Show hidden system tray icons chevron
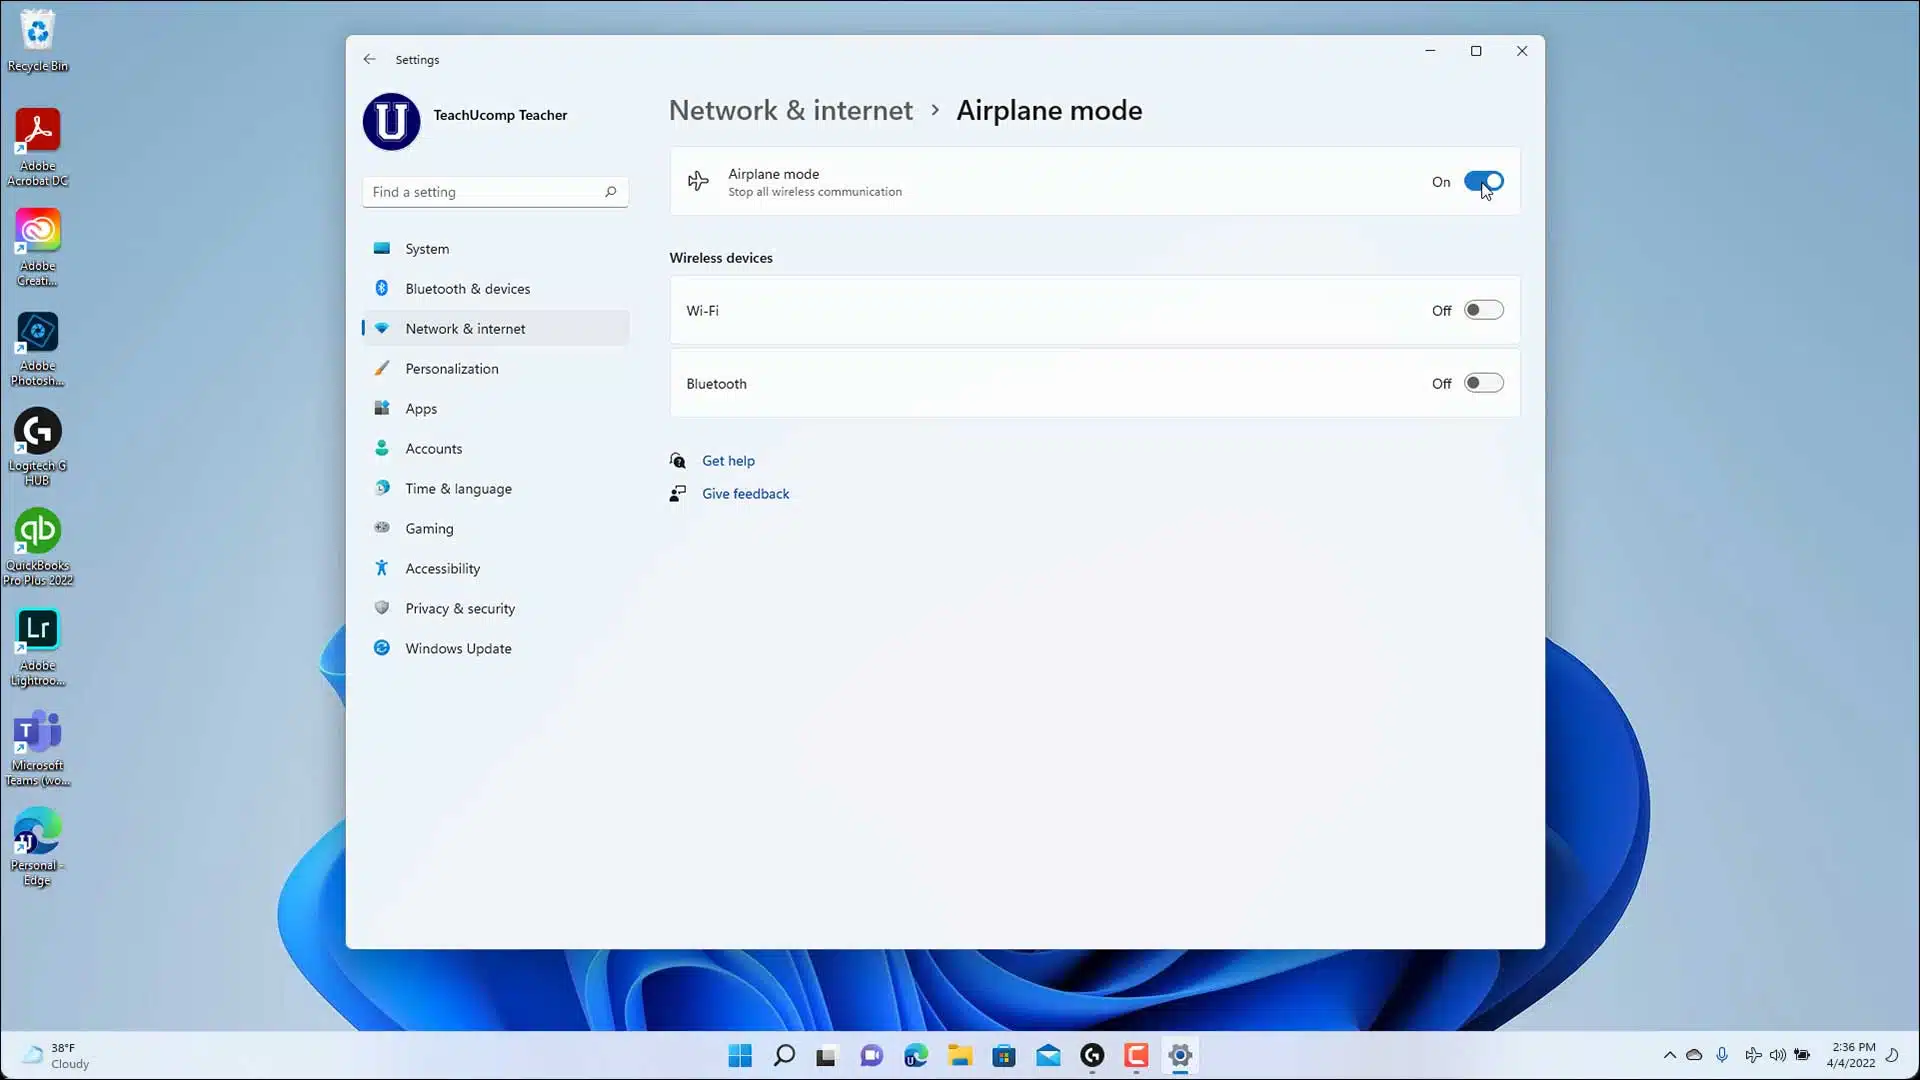The image size is (1920, 1080). [x=1669, y=1055]
